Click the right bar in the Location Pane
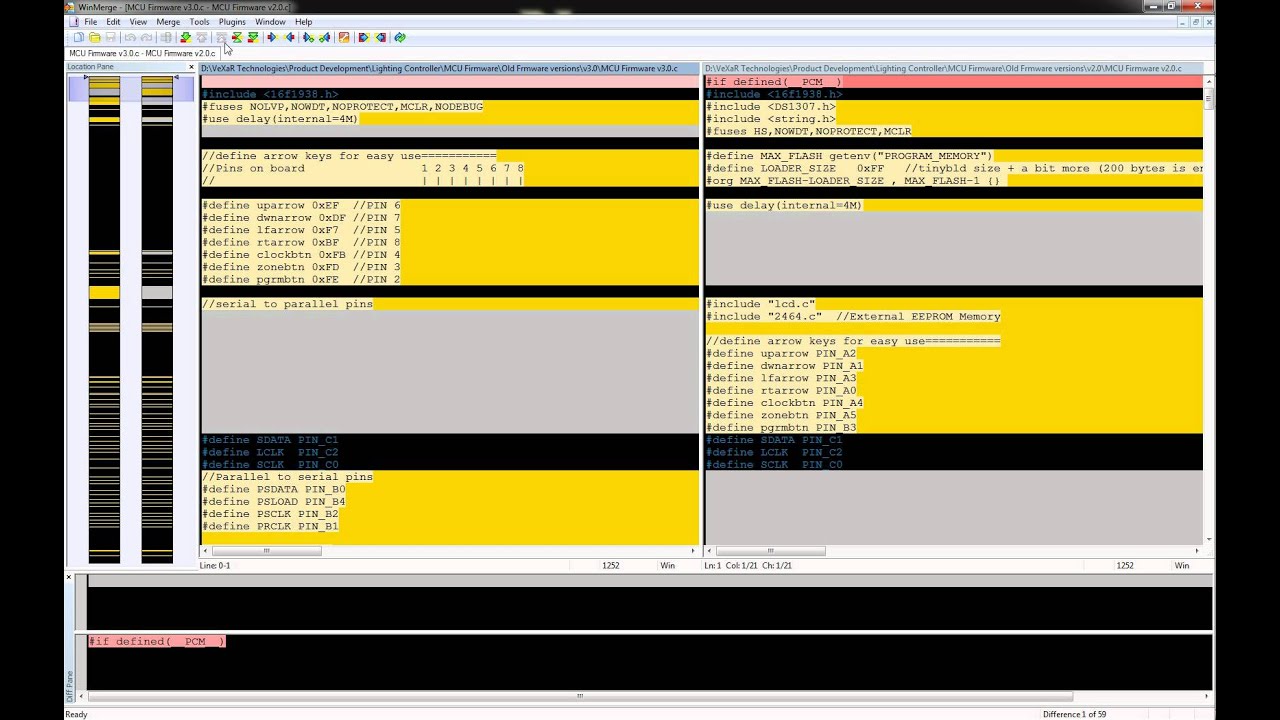1280x720 pixels. [x=157, y=318]
